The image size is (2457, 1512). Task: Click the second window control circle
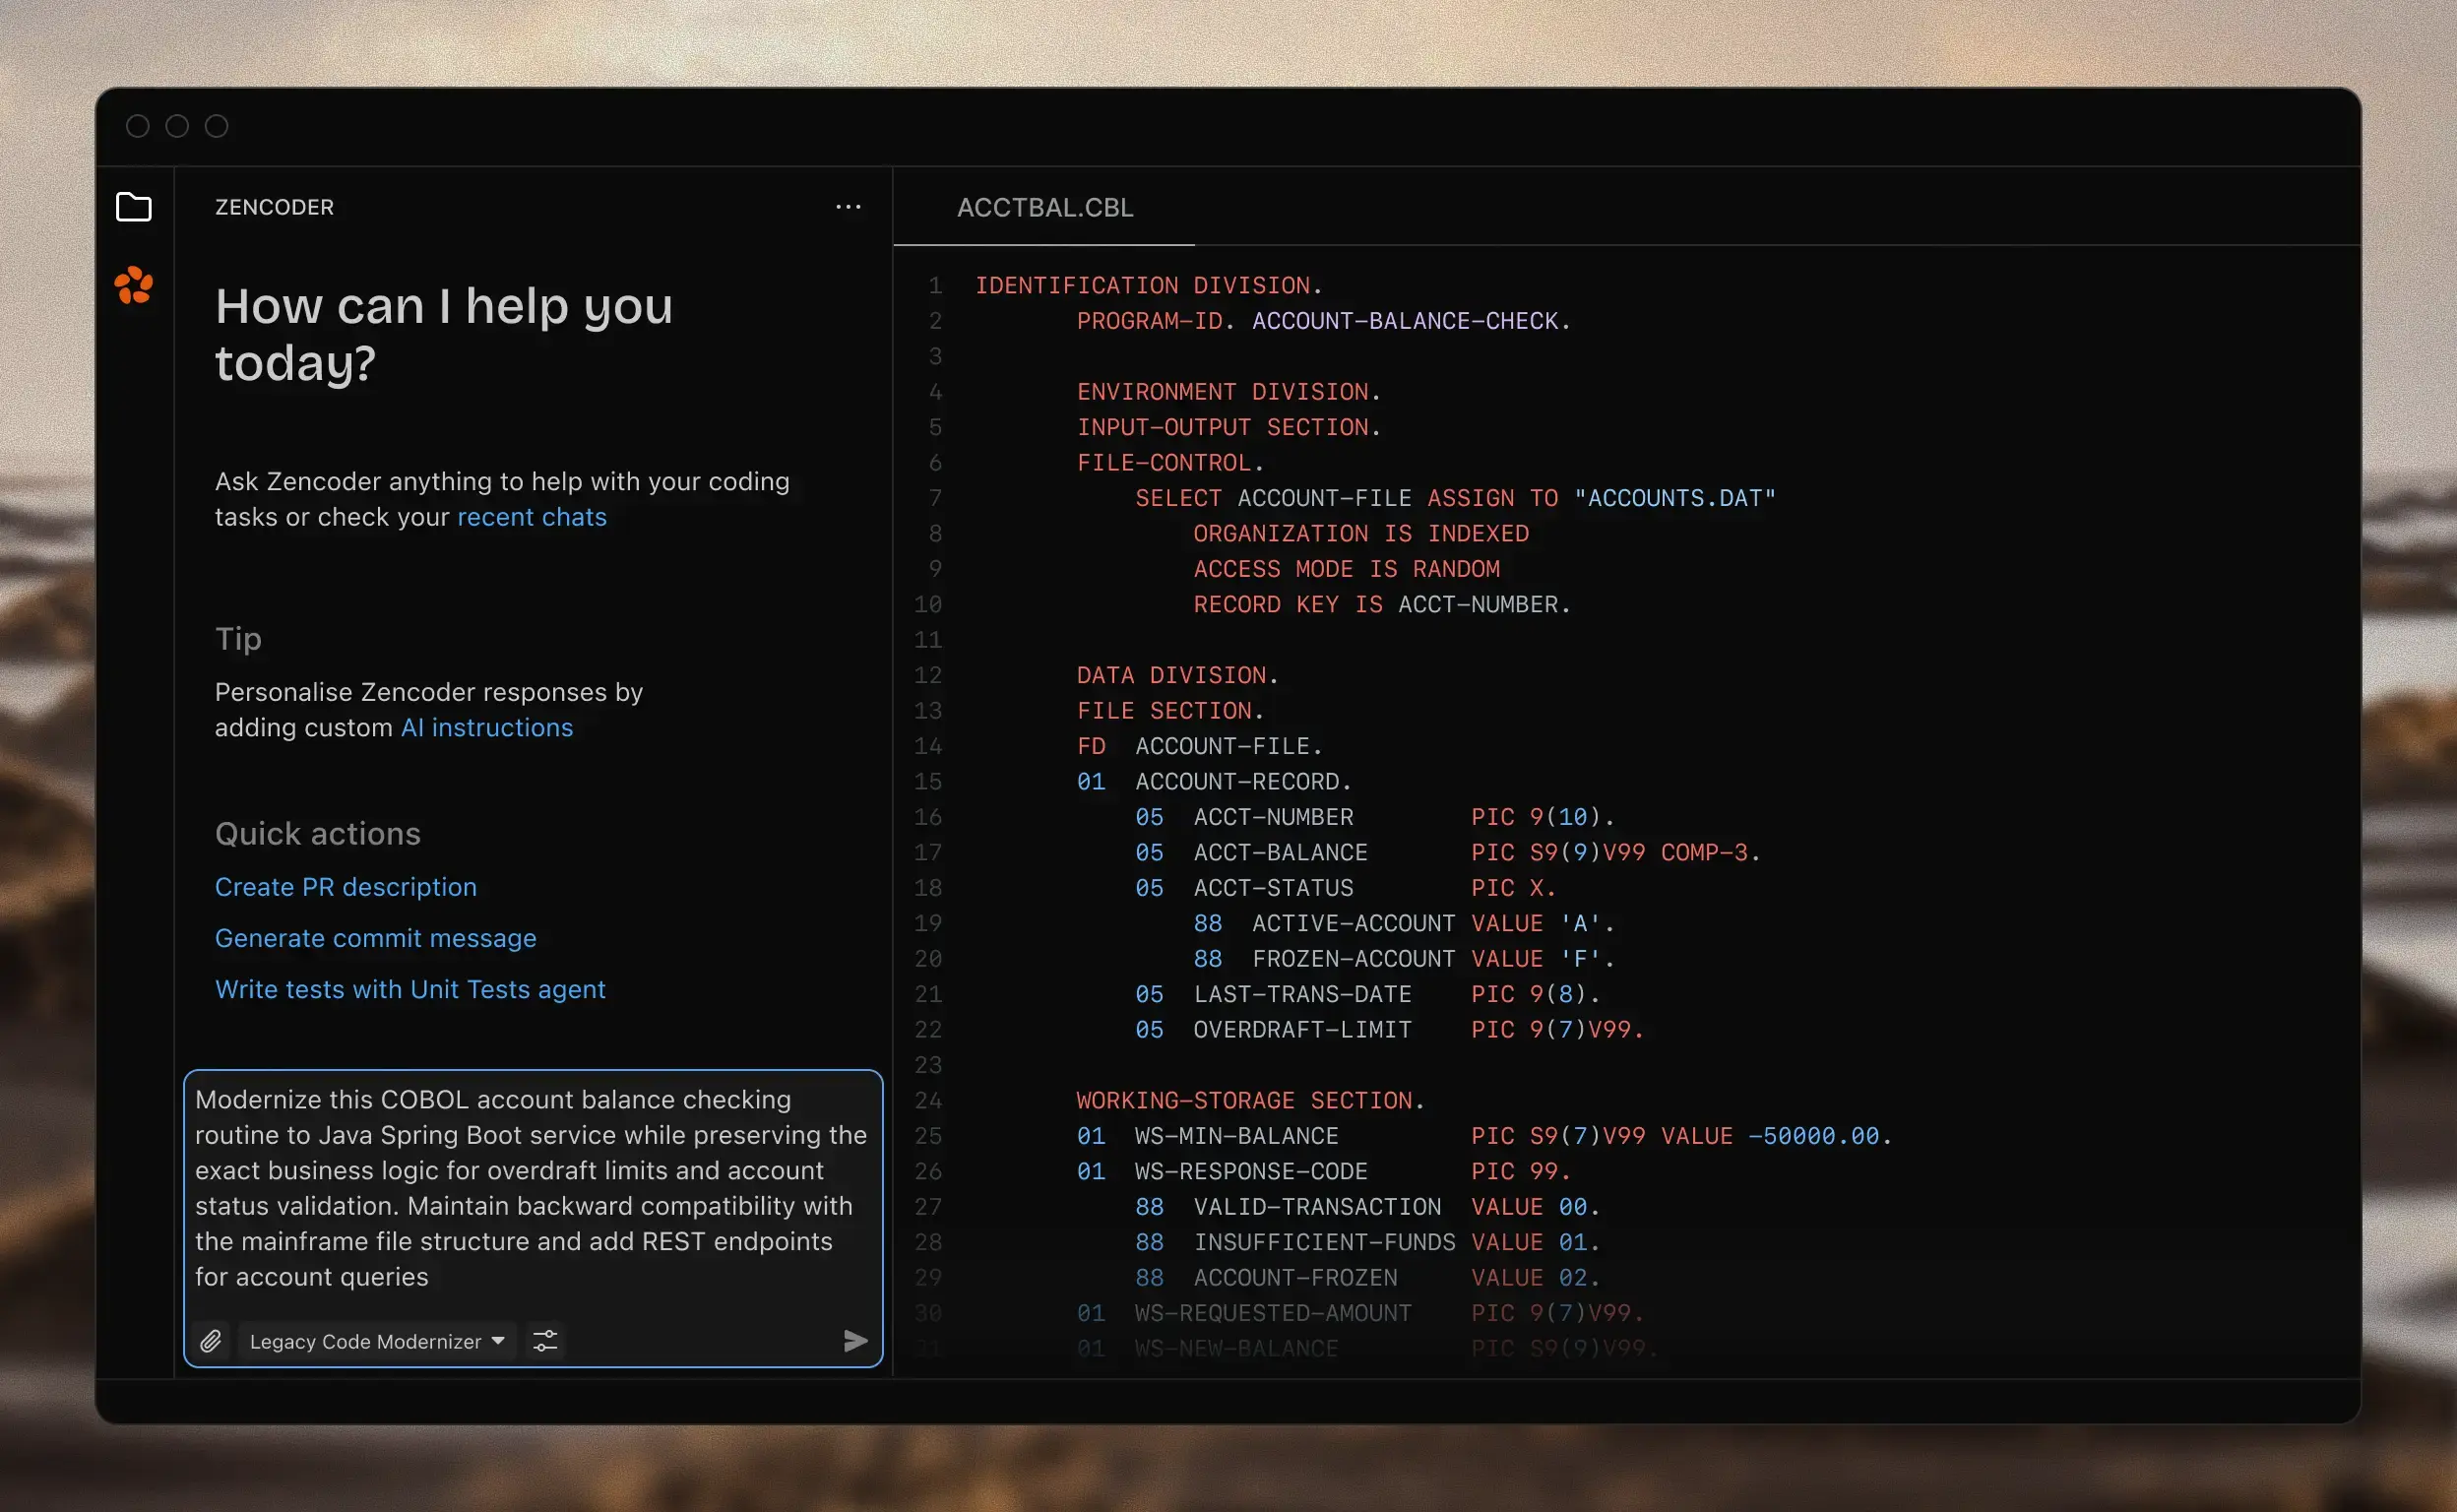(x=177, y=126)
